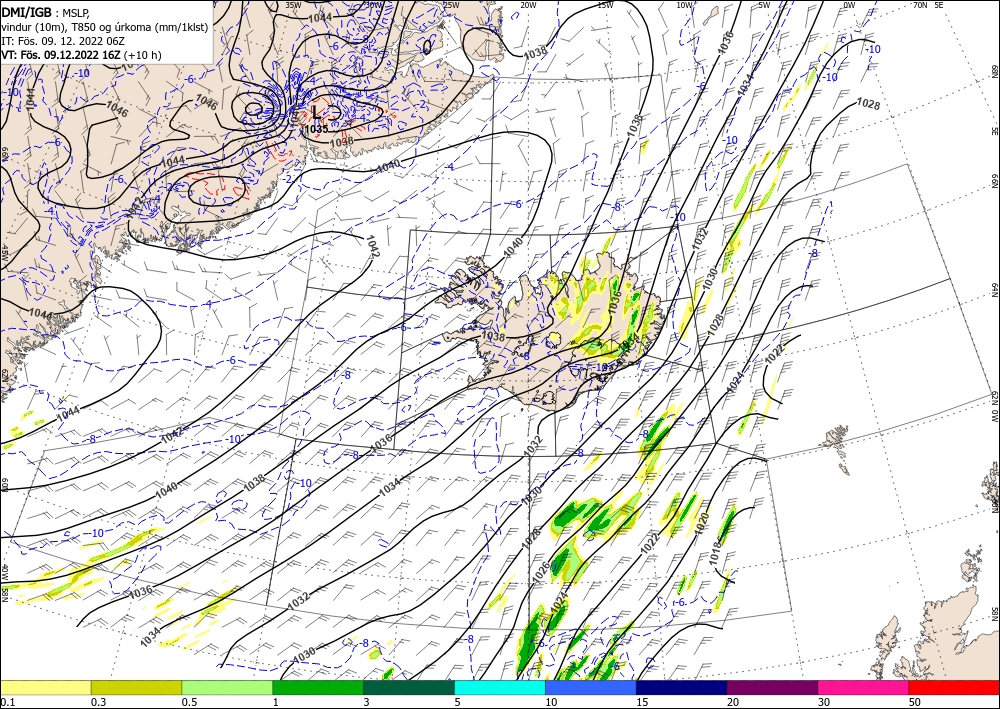Click the '35W' longitude label
Image resolution: width=1000 pixels, height=709 pixels.
click(x=293, y=5)
